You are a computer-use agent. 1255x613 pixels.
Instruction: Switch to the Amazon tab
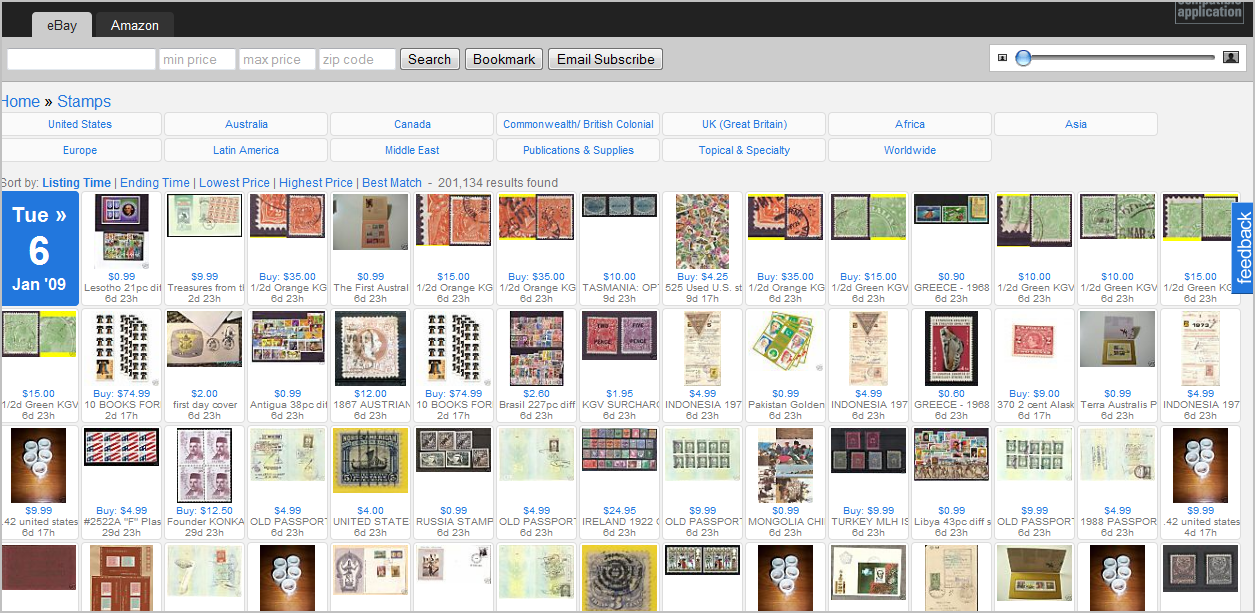point(135,25)
